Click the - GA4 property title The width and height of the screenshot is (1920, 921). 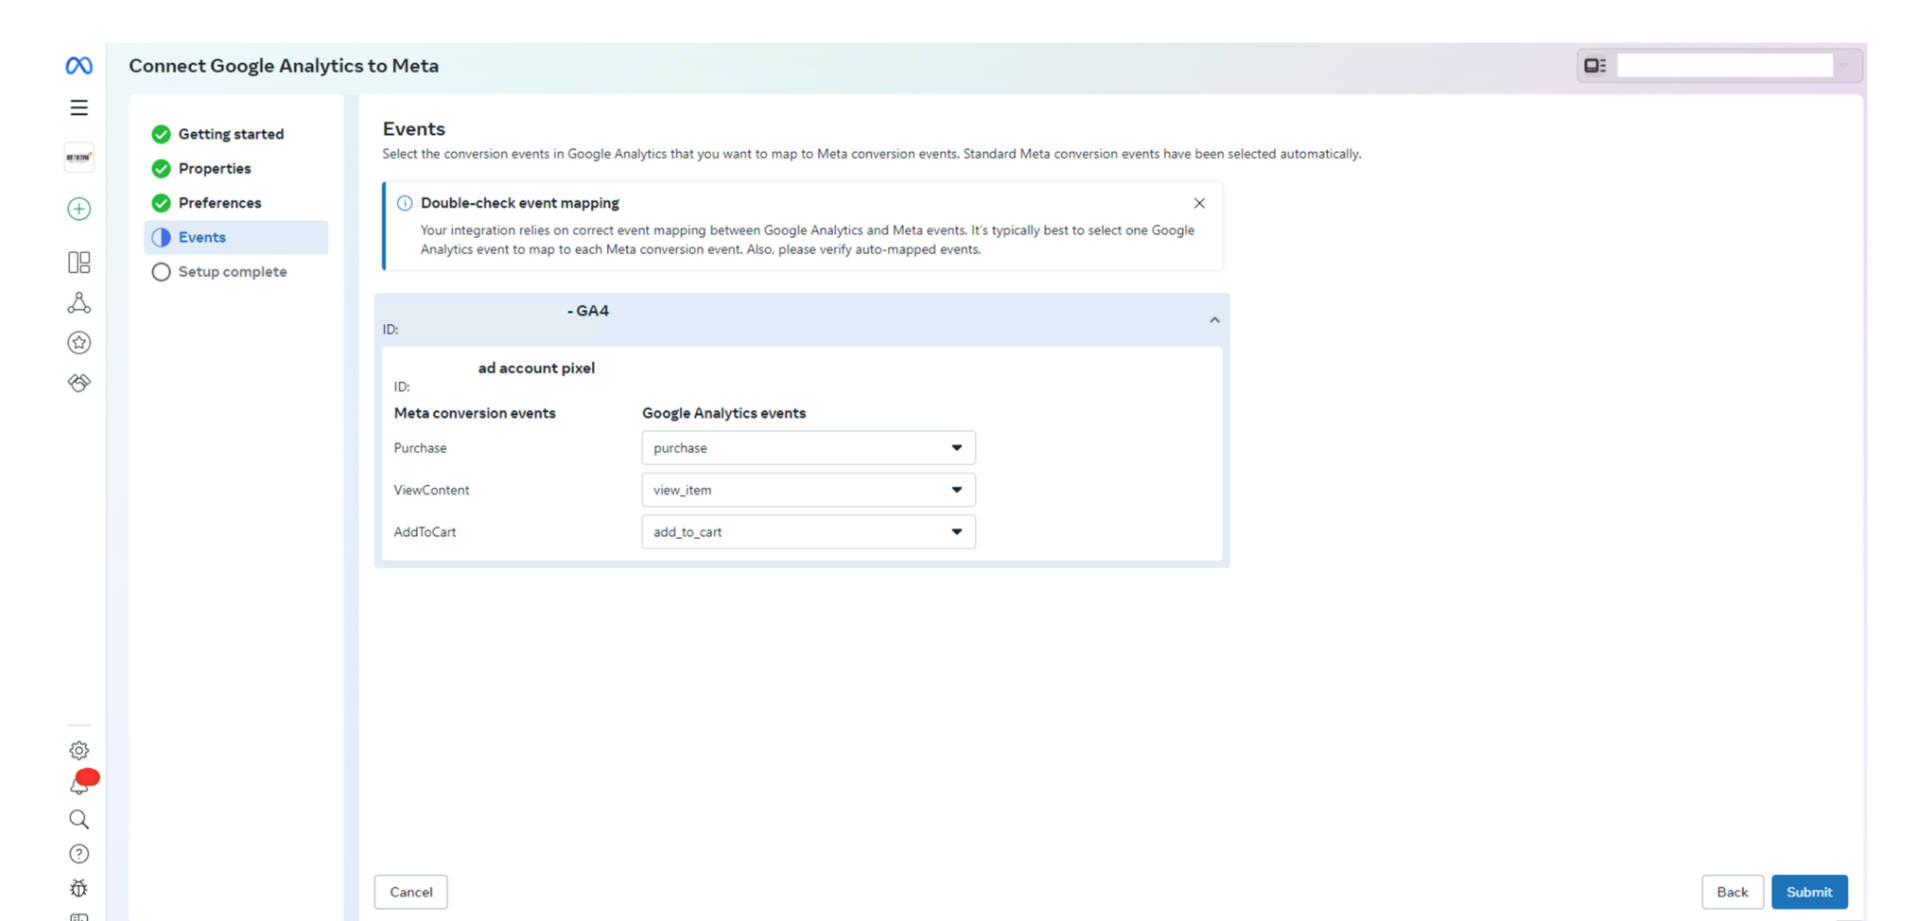pyautogui.click(x=588, y=311)
